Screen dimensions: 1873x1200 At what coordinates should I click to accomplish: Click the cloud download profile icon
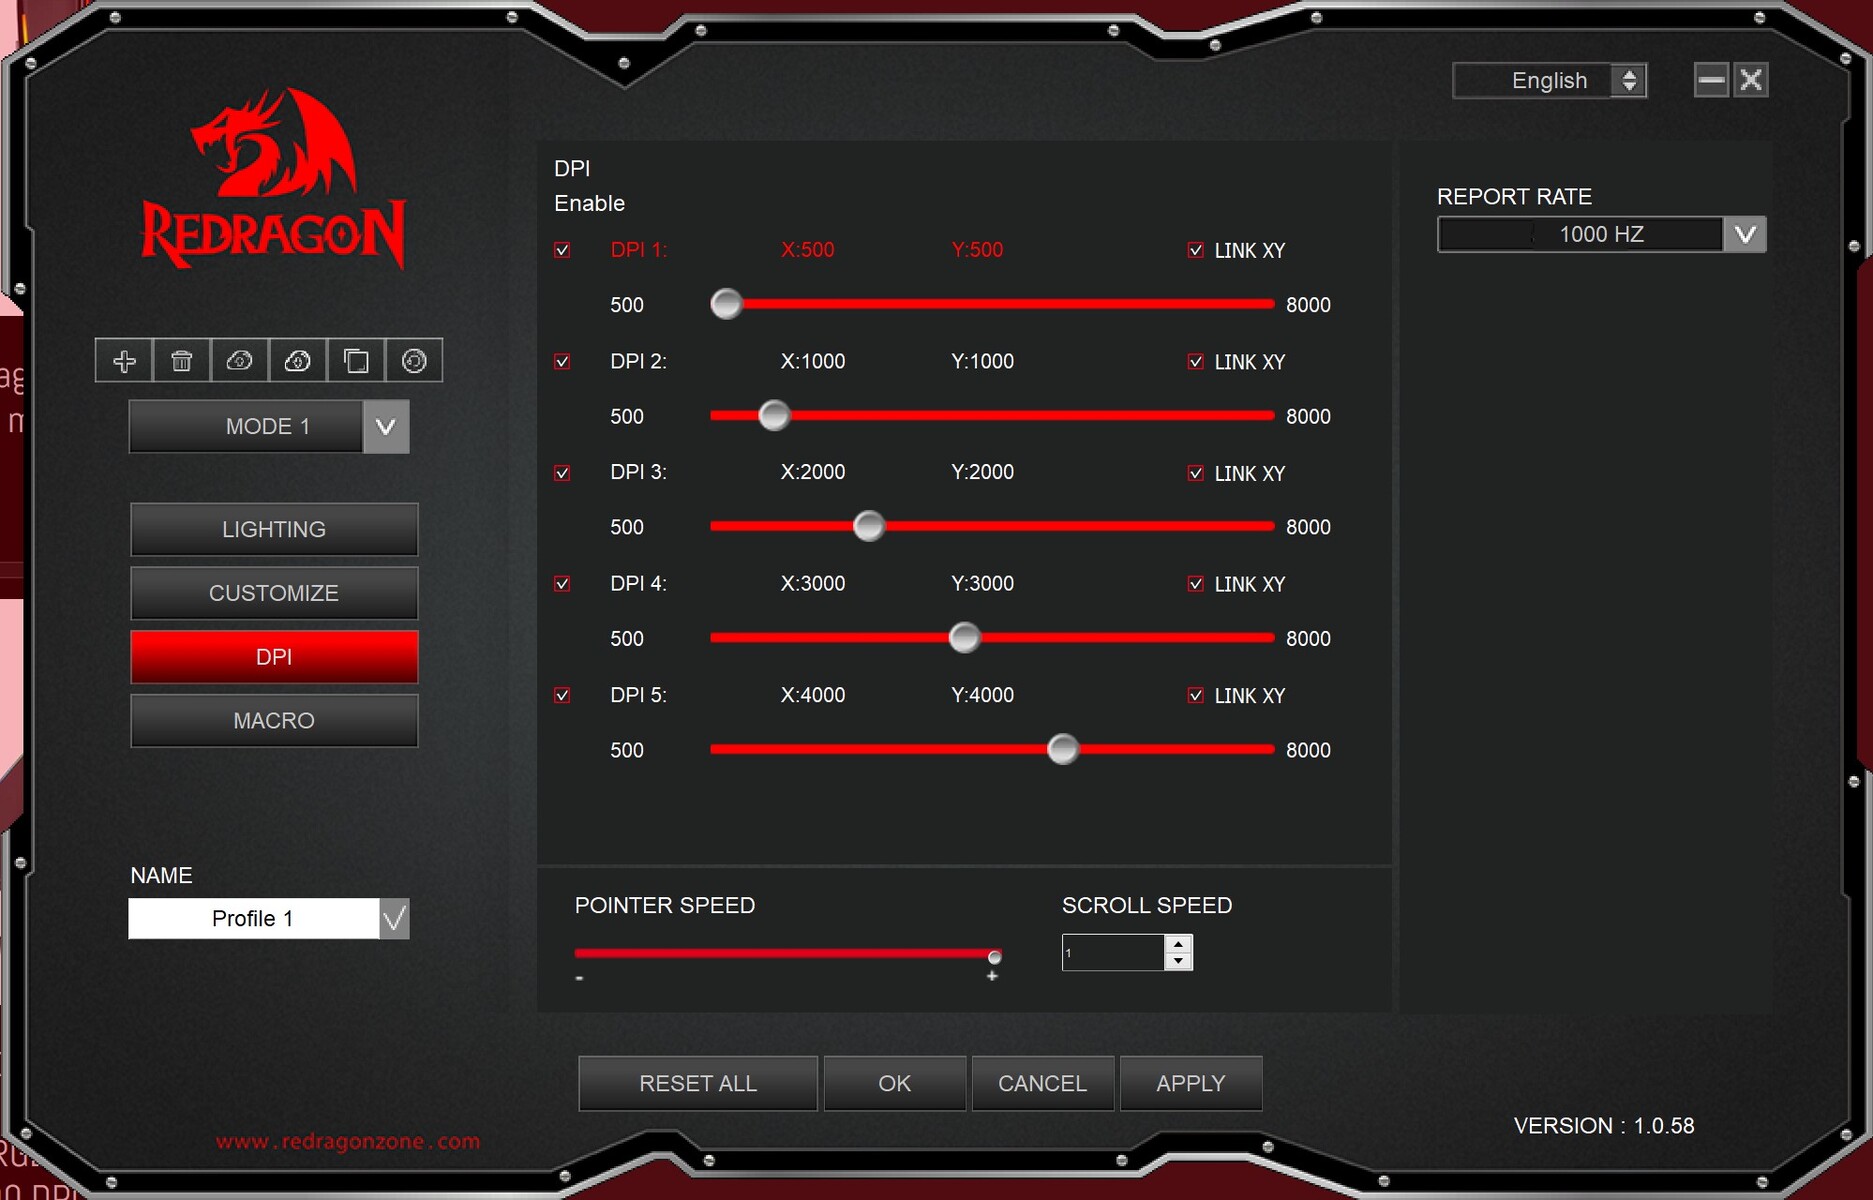click(x=297, y=361)
